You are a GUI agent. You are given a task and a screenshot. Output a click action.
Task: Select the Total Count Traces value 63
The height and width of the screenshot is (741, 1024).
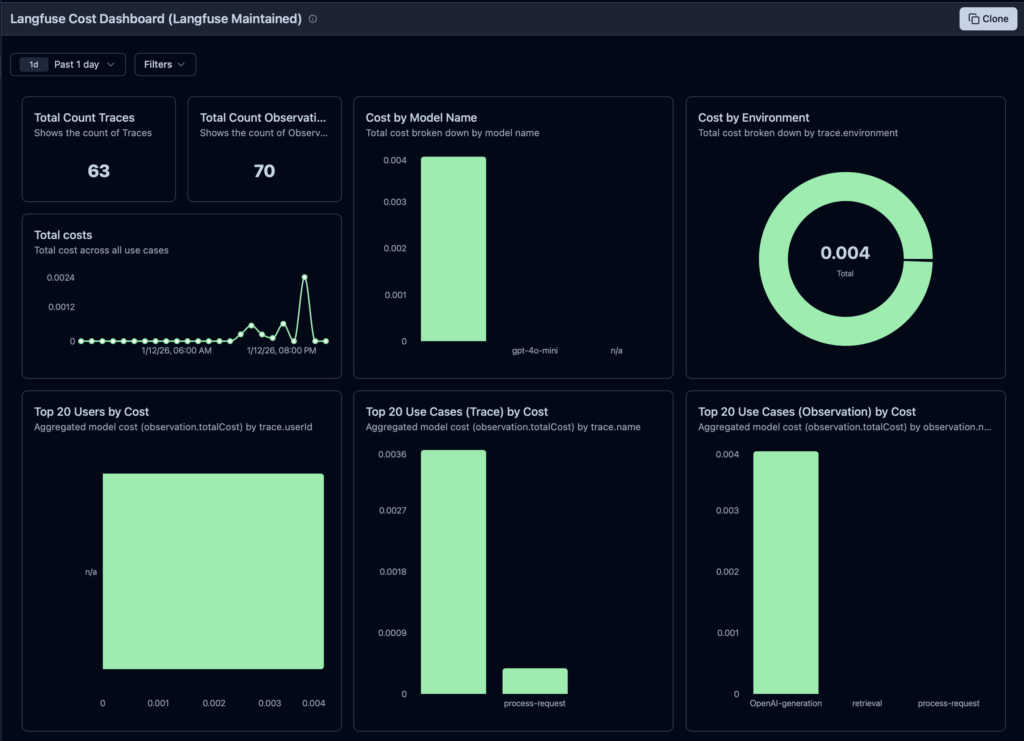pyautogui.click(x=98, y=171)
